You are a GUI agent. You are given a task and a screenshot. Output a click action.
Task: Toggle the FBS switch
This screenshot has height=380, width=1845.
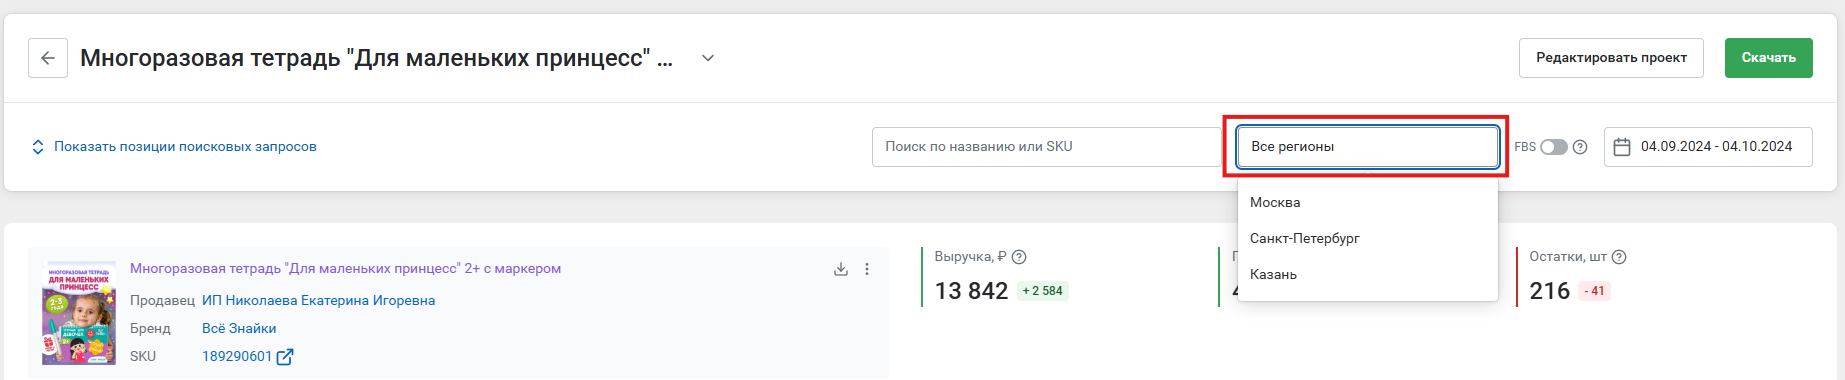pyautogui.click(x=1553, y=147)
